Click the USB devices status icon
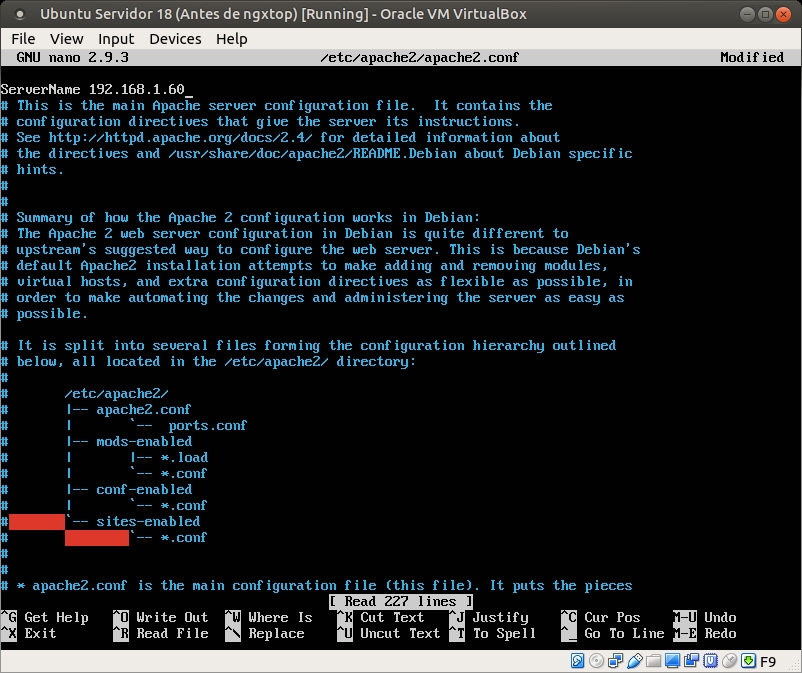 point(634,661)
